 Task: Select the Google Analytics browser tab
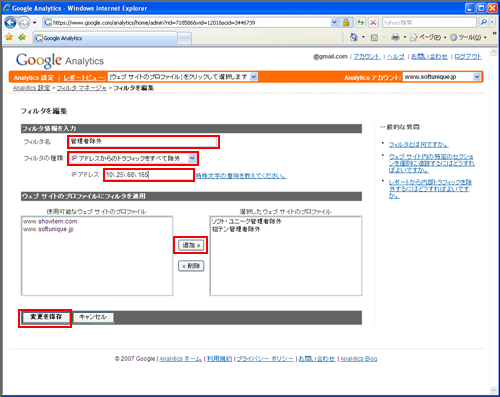pyautogui.click(x=105, y=38)
